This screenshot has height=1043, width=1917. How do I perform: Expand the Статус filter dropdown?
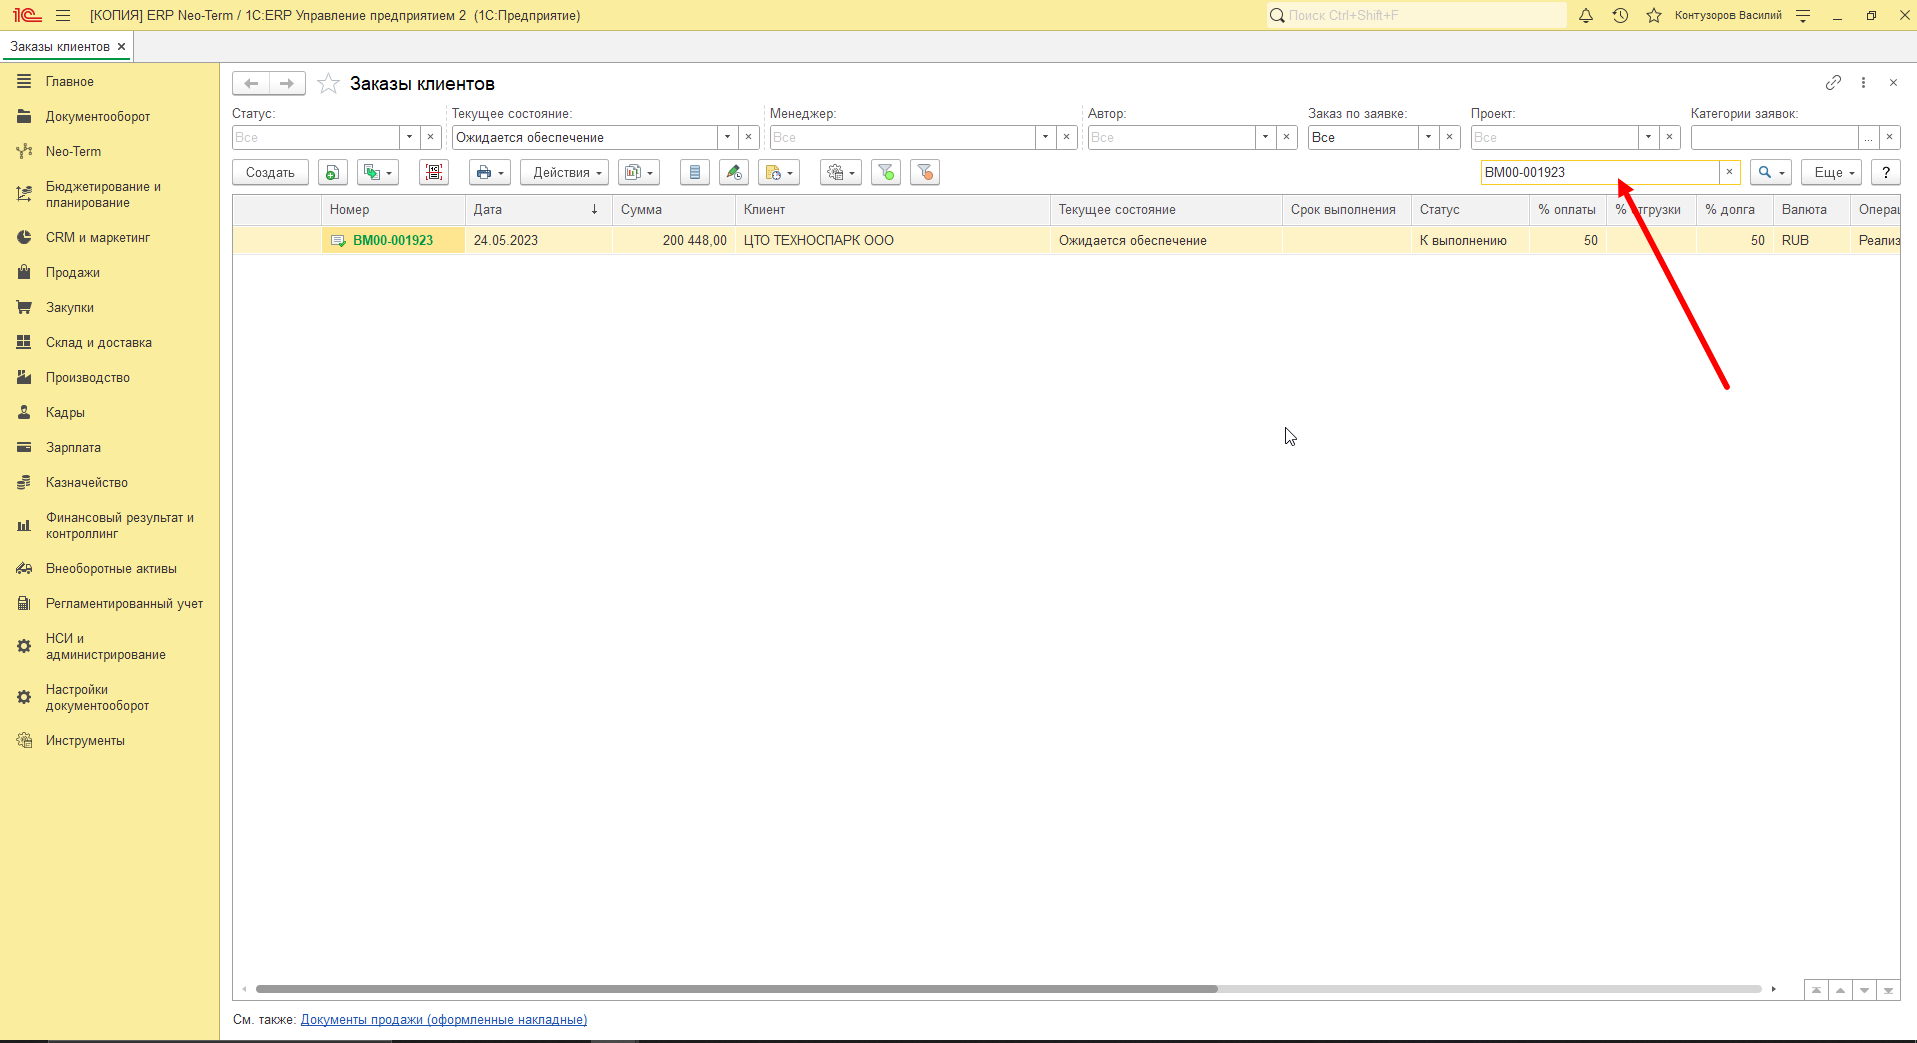point(409,137)
